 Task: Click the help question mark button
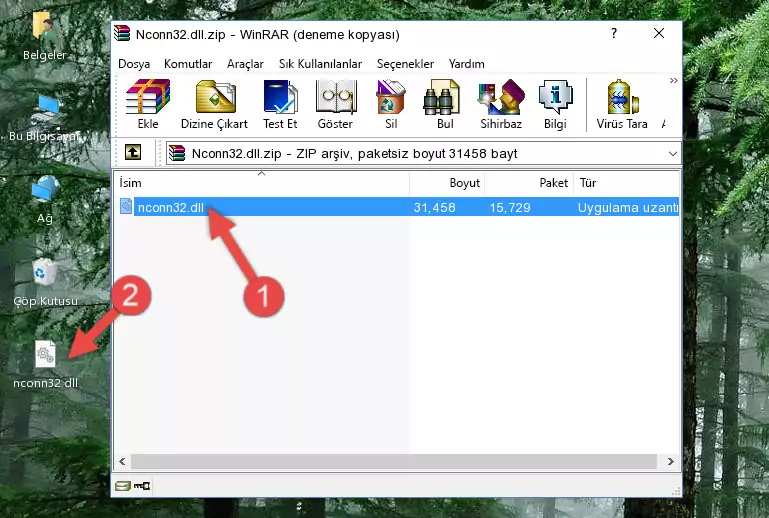(x=614, y=33)
